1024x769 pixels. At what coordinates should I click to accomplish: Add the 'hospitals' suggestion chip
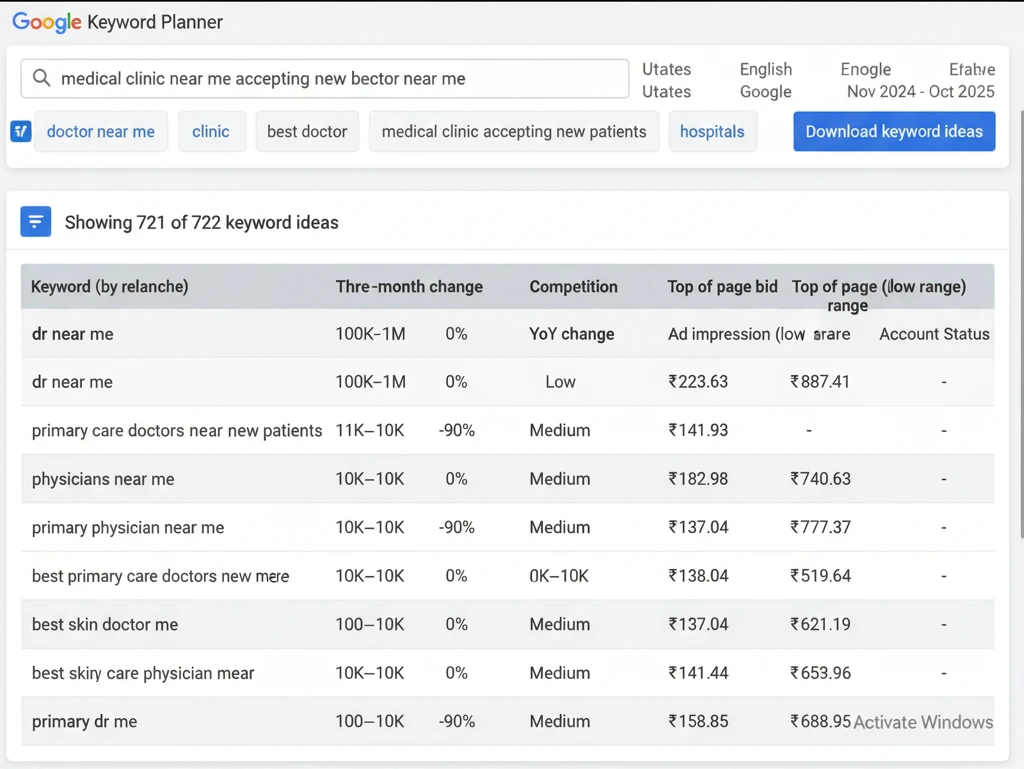712,131
